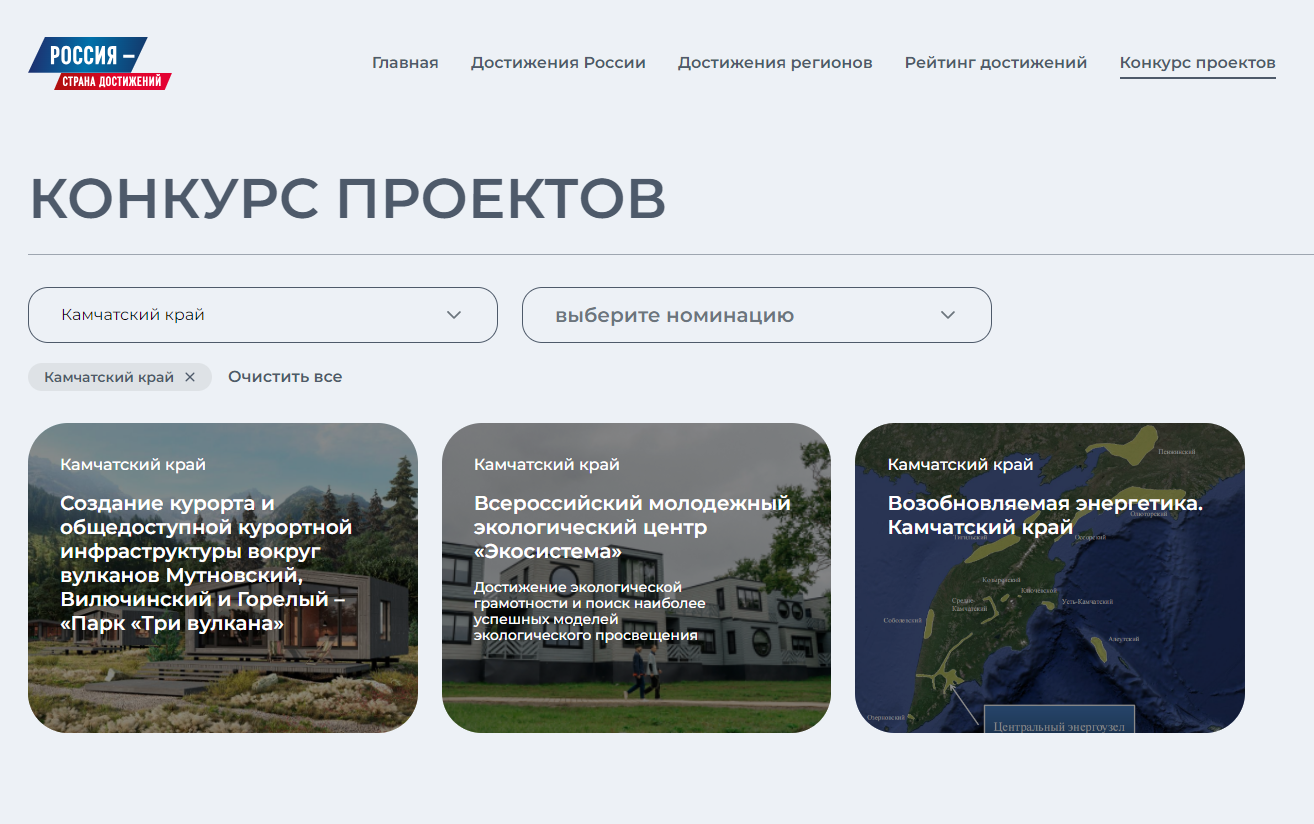Click Достижение экологической грамотности description text
This screenshot has width=1314, height=824.
(590, 611)
